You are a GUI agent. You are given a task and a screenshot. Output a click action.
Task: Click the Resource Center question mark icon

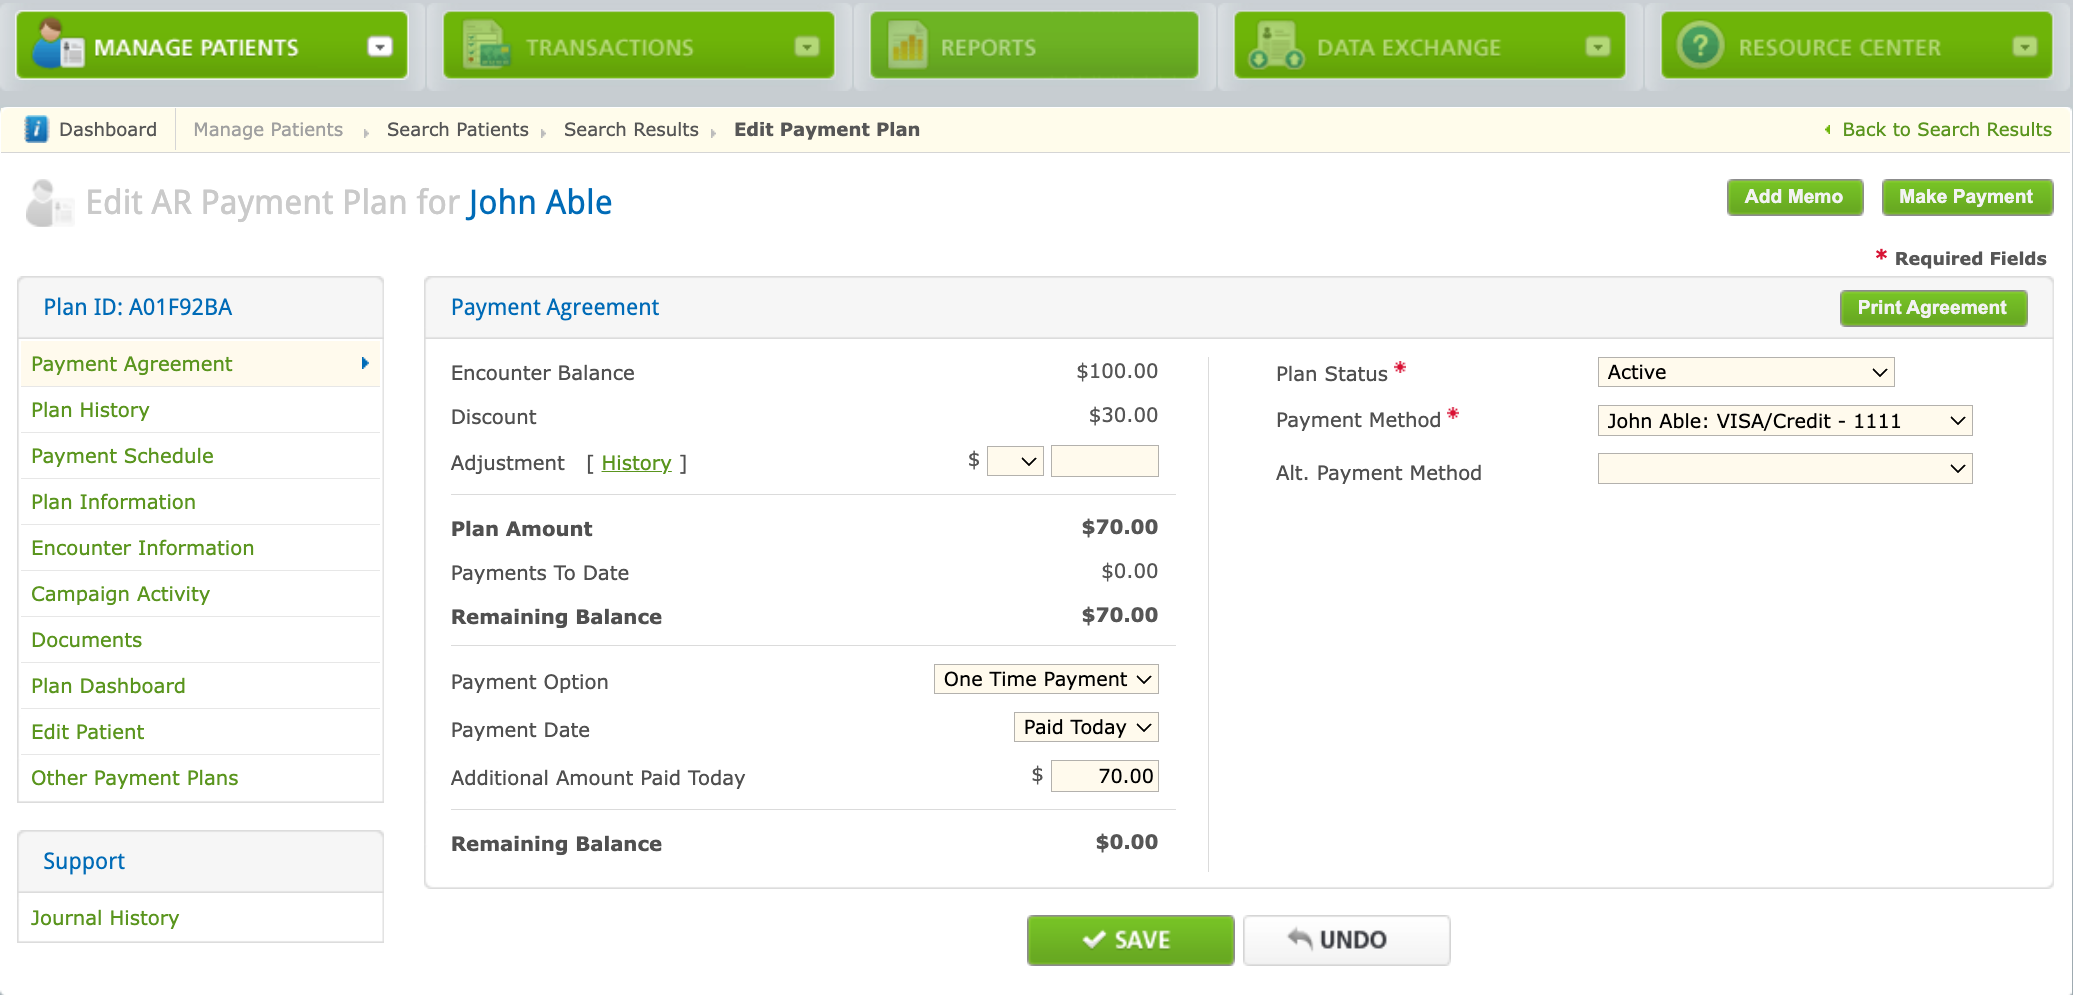coord(1700,46)
